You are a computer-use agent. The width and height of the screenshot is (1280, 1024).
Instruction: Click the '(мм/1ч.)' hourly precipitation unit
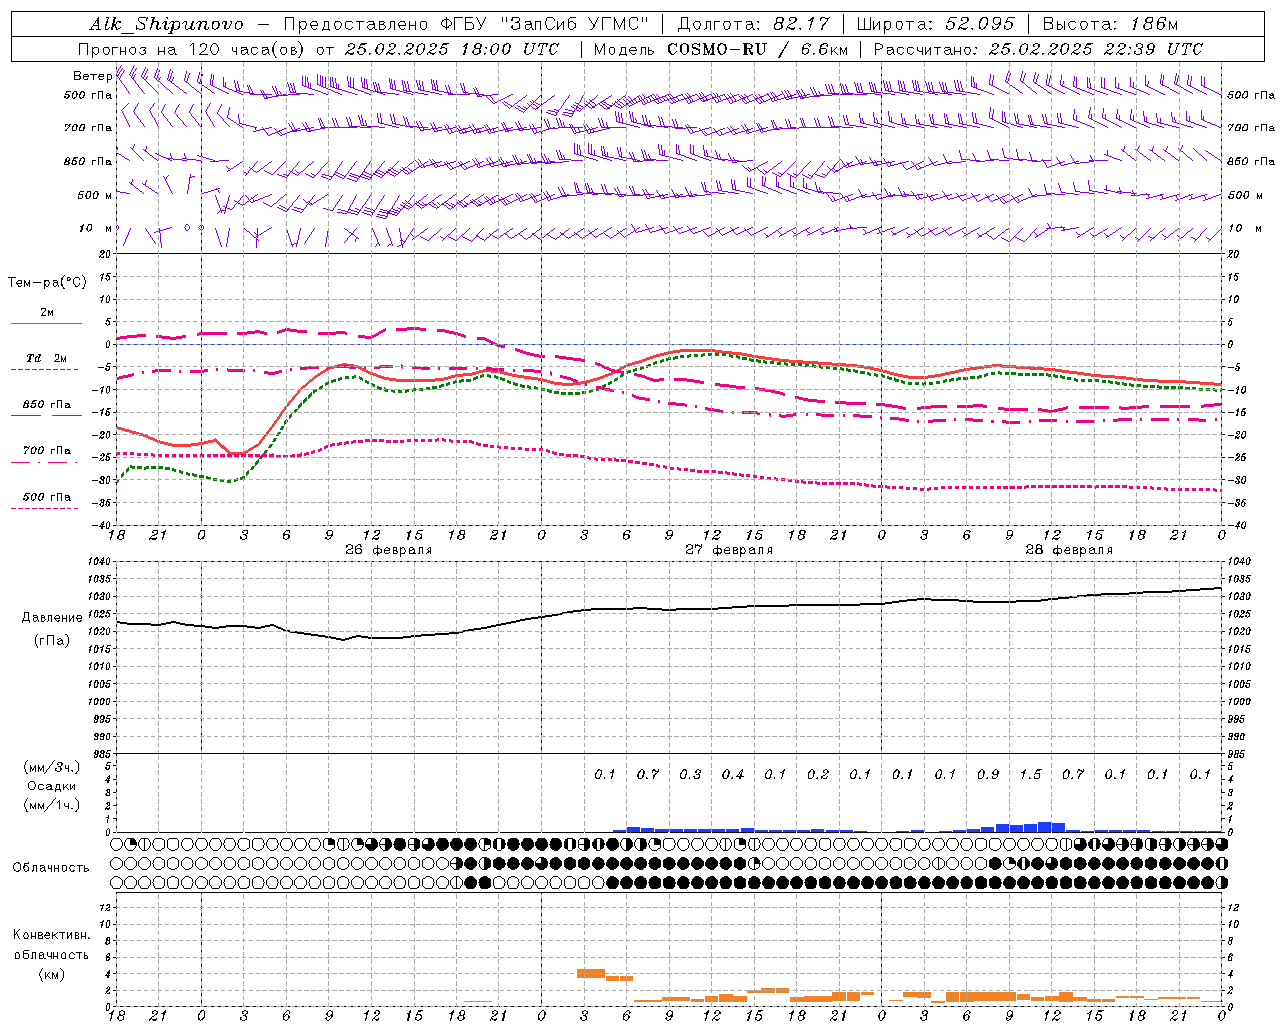pos(52,805)
